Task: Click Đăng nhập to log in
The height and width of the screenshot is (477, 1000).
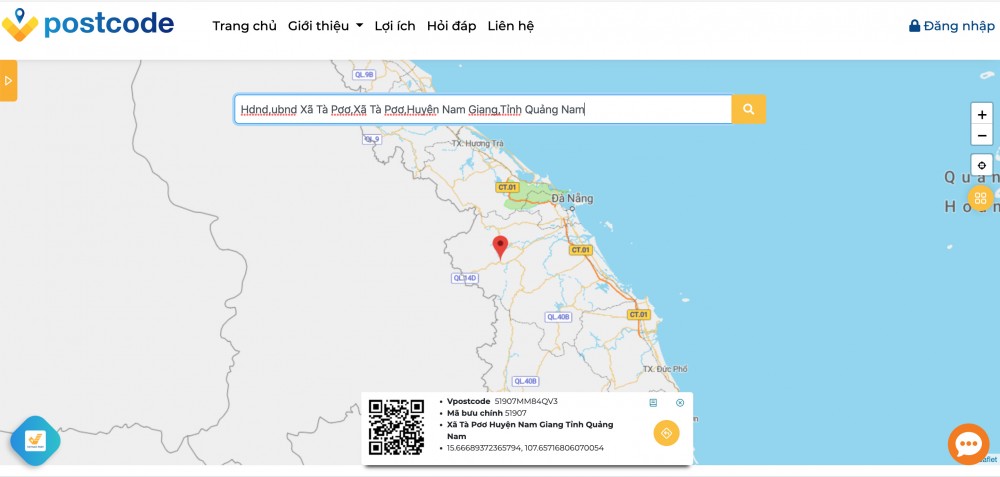Action: tap(951, 26)
